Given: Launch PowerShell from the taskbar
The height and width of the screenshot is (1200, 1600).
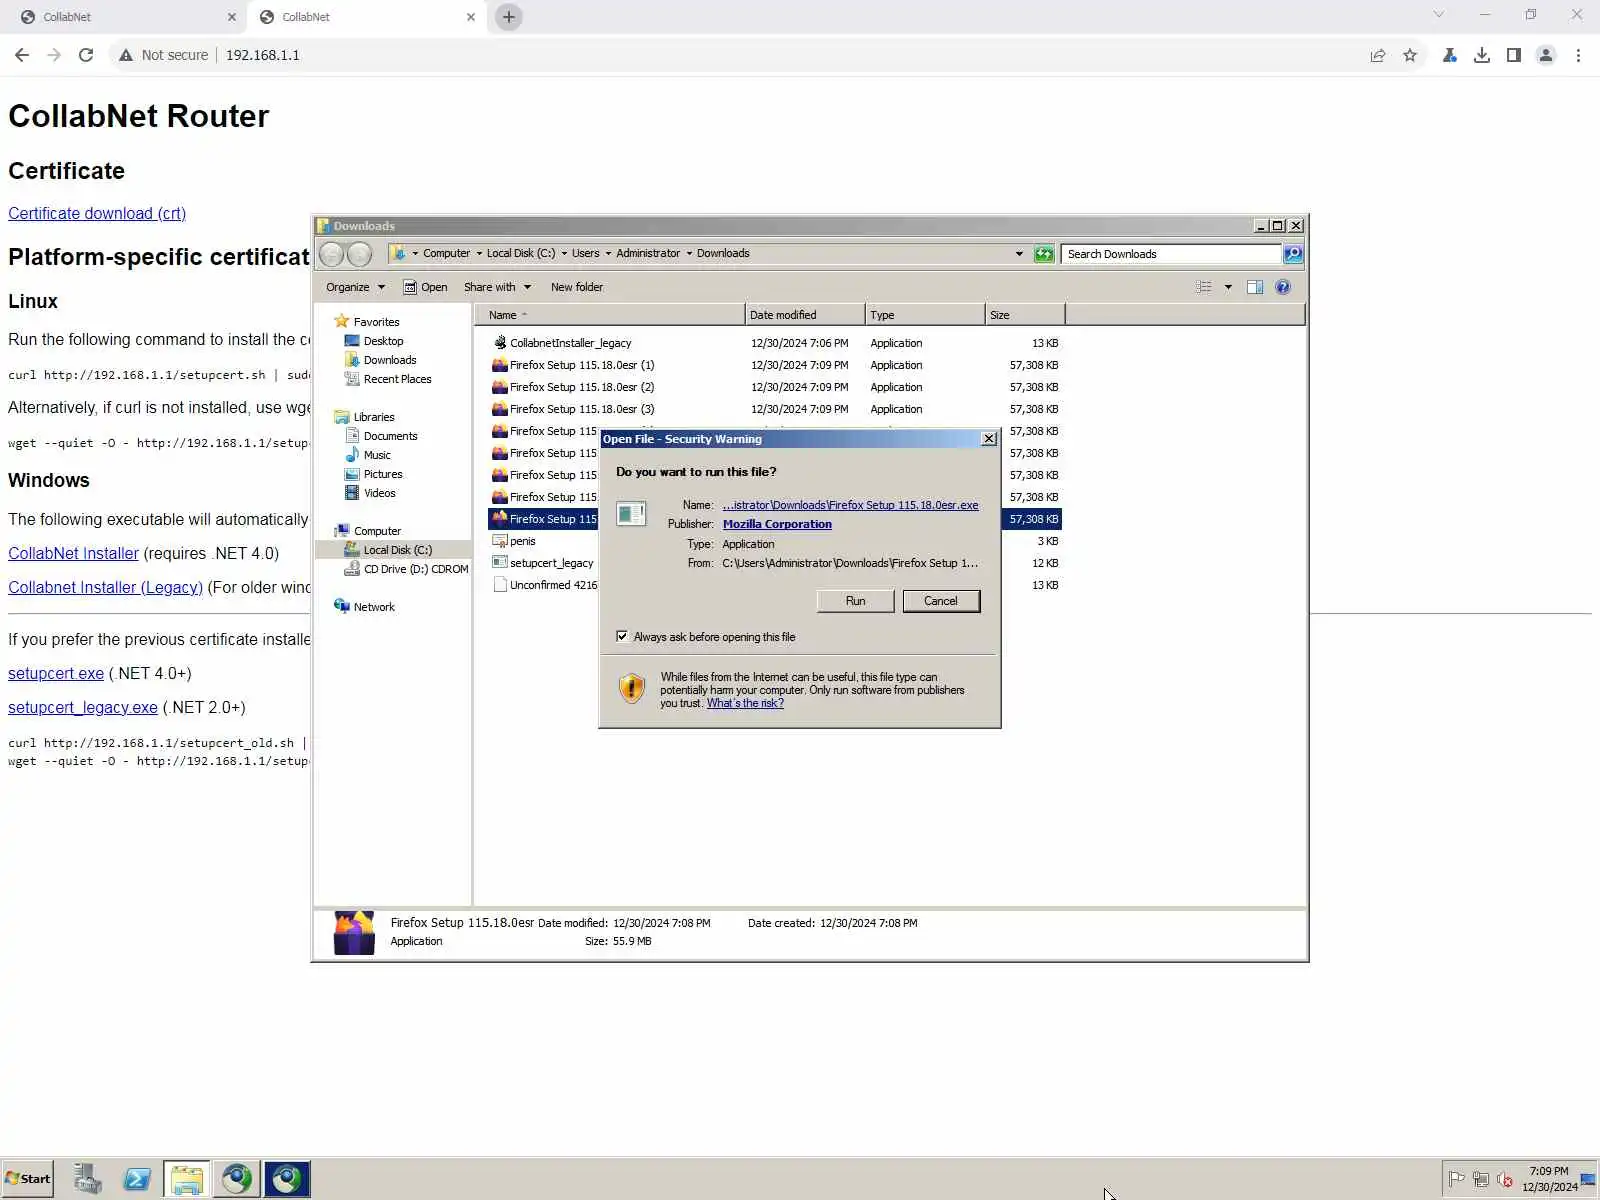Looking at the screenshot, I should pos(137,1179).
